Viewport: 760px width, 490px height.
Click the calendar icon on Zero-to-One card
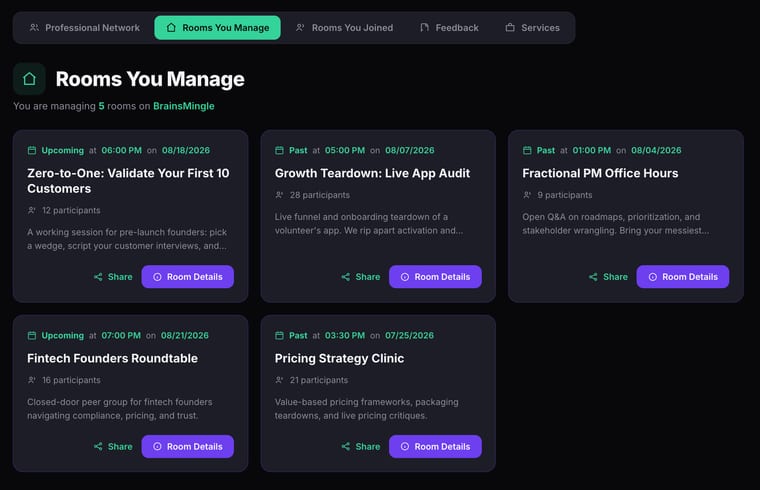pos(32,150)
